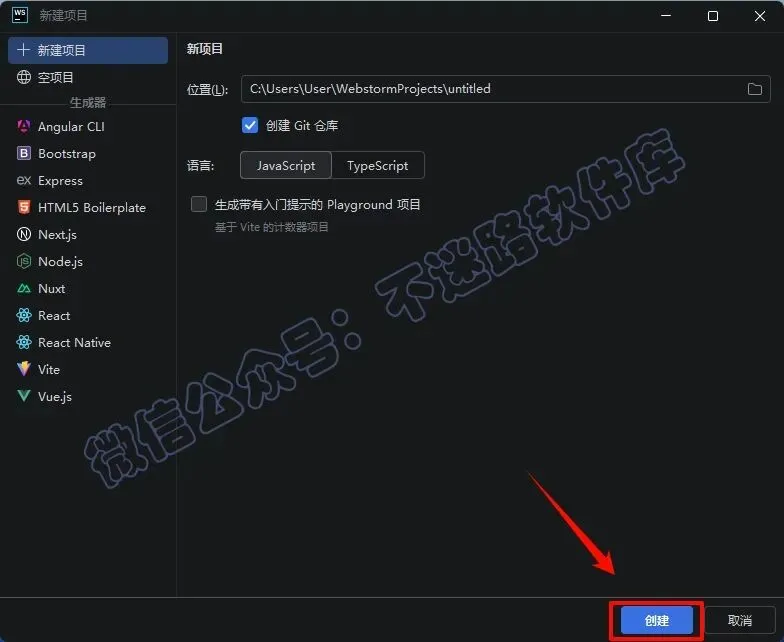Screen dimensions: 784x642
Task: Select the Node.js generator entry
Action: 88,262
